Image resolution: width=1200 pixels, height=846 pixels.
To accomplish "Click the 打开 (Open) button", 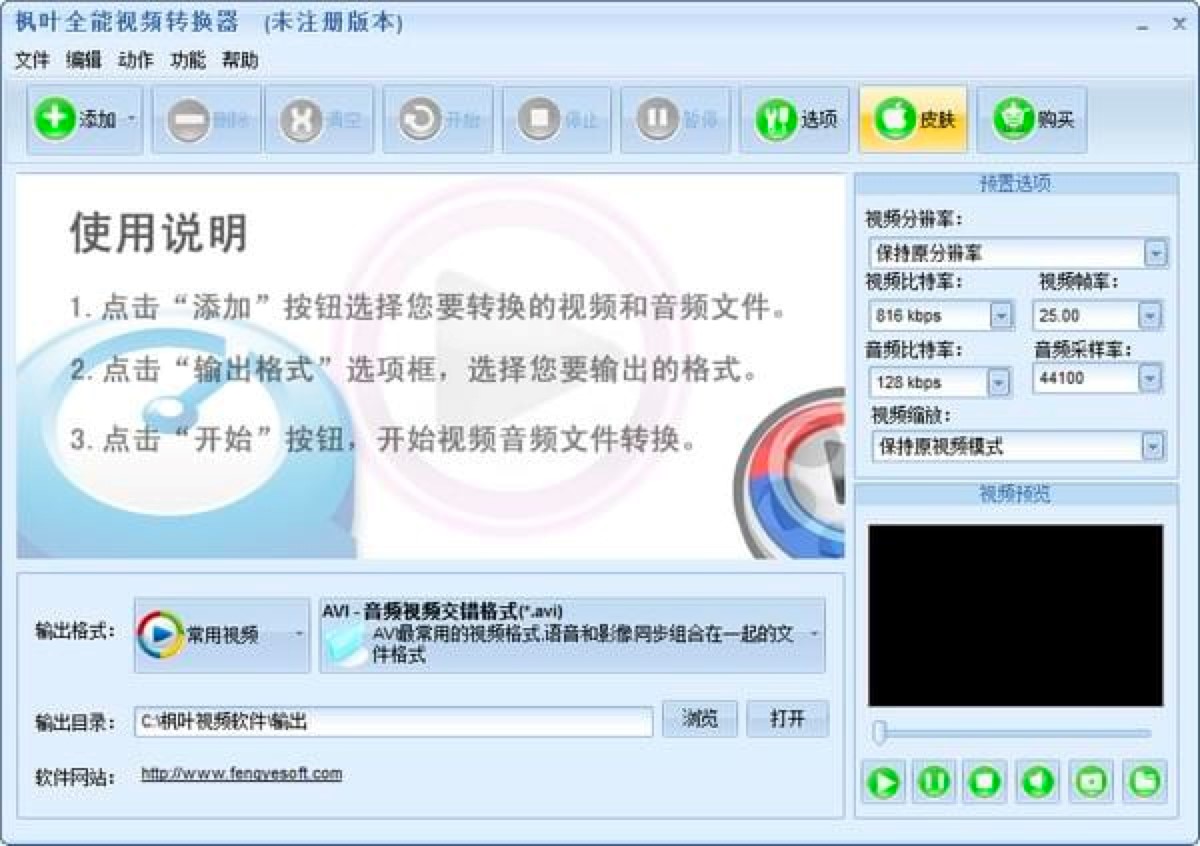I will click(788, 720).
